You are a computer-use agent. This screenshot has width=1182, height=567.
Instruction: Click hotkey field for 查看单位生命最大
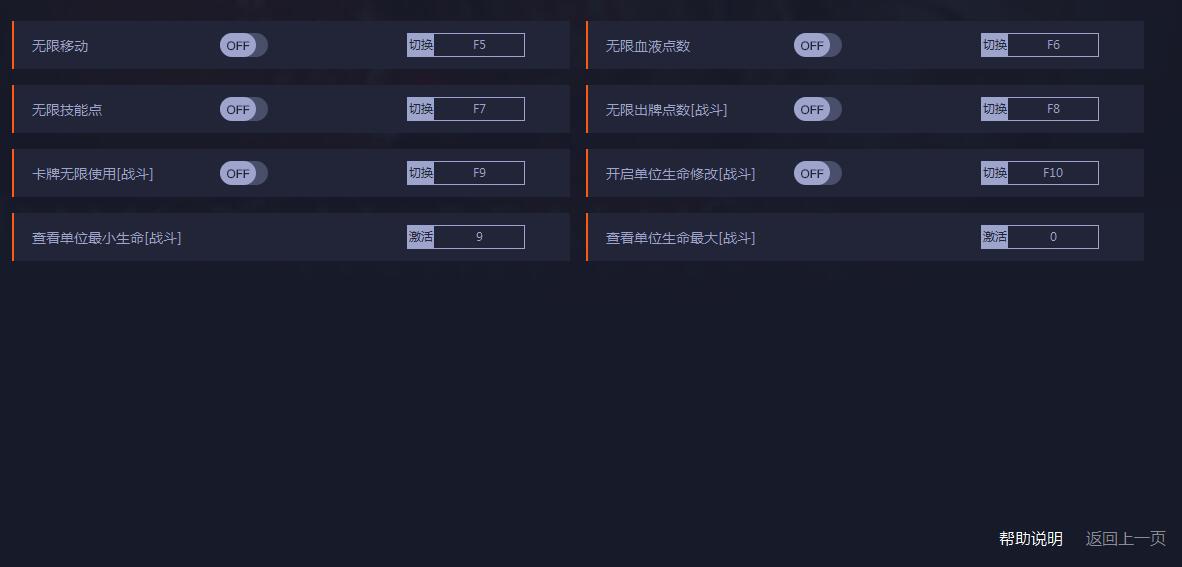[x=1053, y=237]
